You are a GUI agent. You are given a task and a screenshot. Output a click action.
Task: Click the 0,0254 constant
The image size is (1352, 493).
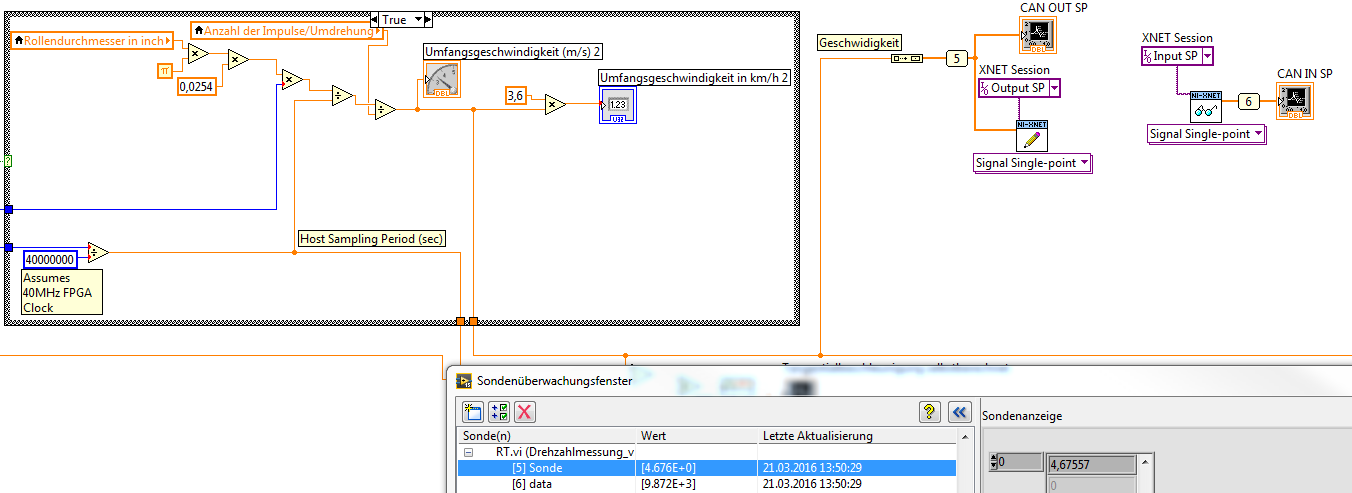coord(199,87)
